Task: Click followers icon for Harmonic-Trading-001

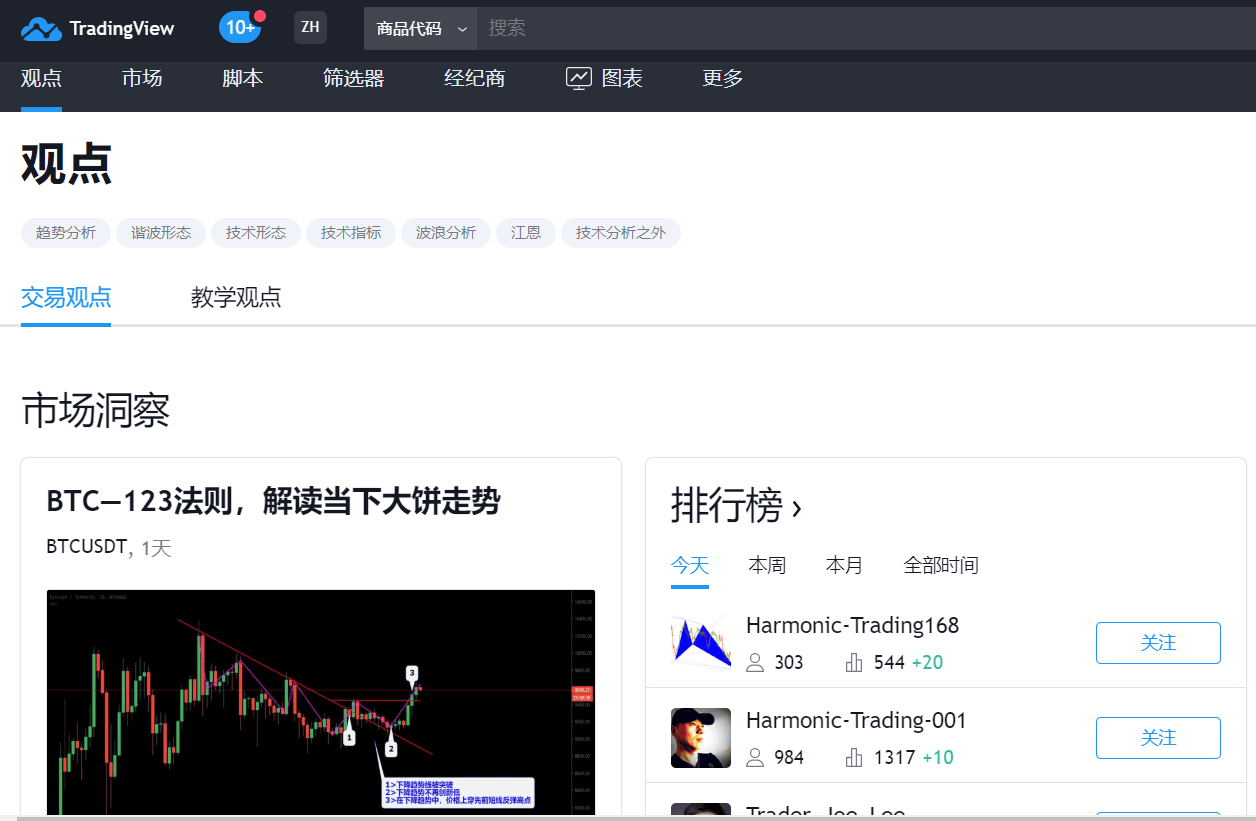Action: click(x=755, y=757)
